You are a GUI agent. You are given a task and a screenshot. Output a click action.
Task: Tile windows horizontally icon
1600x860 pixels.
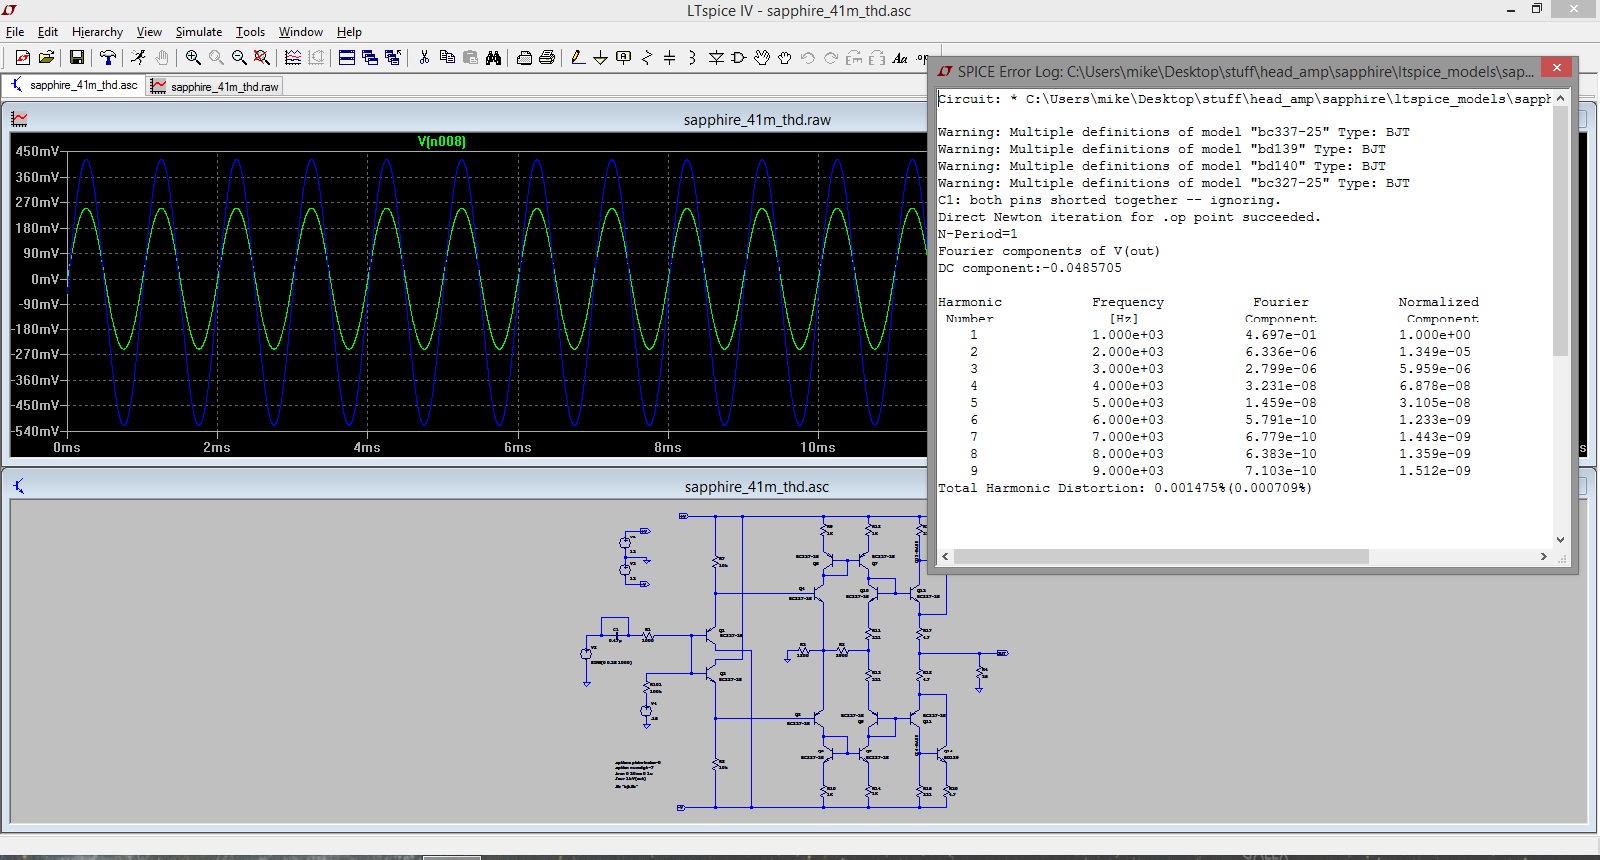tap(347, 58)
